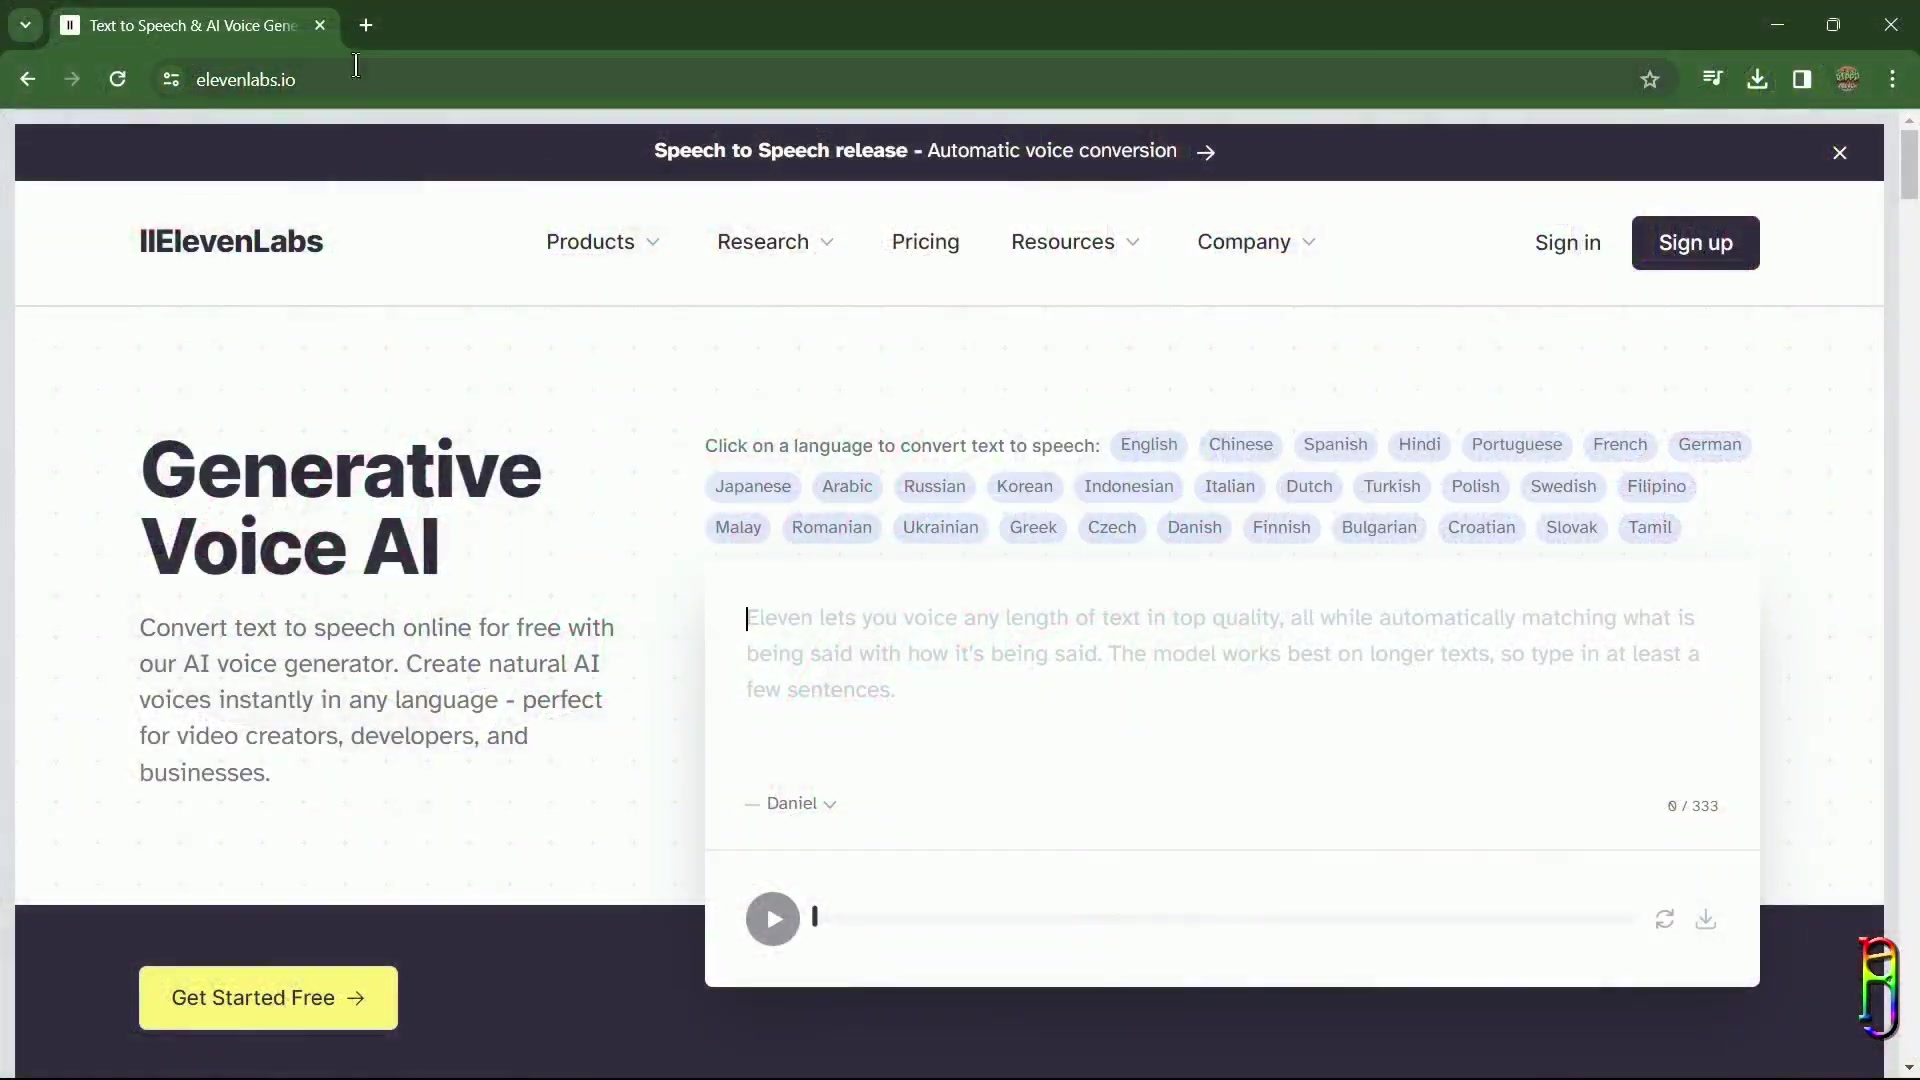Dismiss the Speech to Speech release banner
The image size is (1920, 1080).
(1840, 152)
